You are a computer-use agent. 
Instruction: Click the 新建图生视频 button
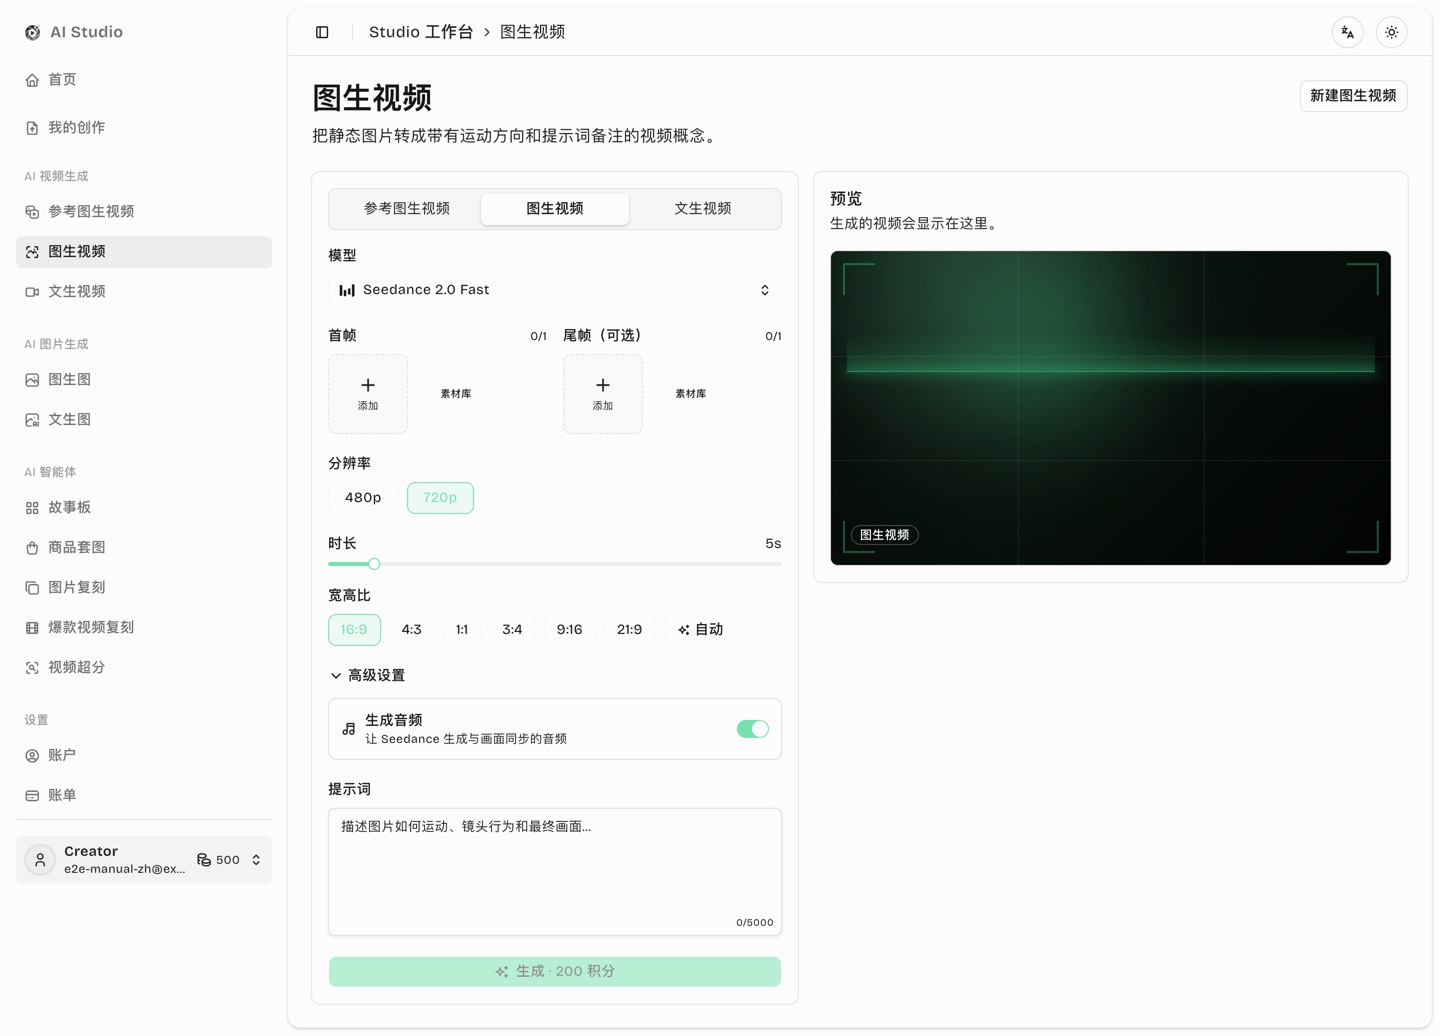tap(1354, 96)
